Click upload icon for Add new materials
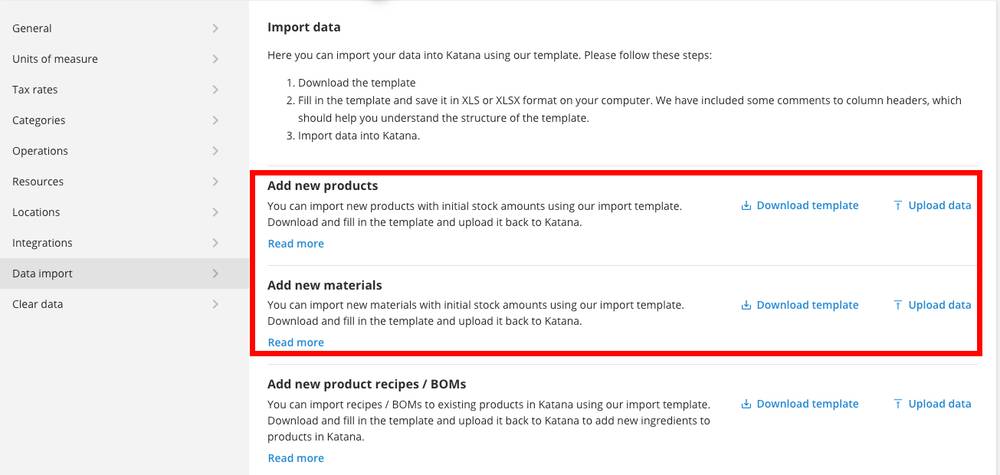Viewport: 1000px width, 475px height. point(897,305)
